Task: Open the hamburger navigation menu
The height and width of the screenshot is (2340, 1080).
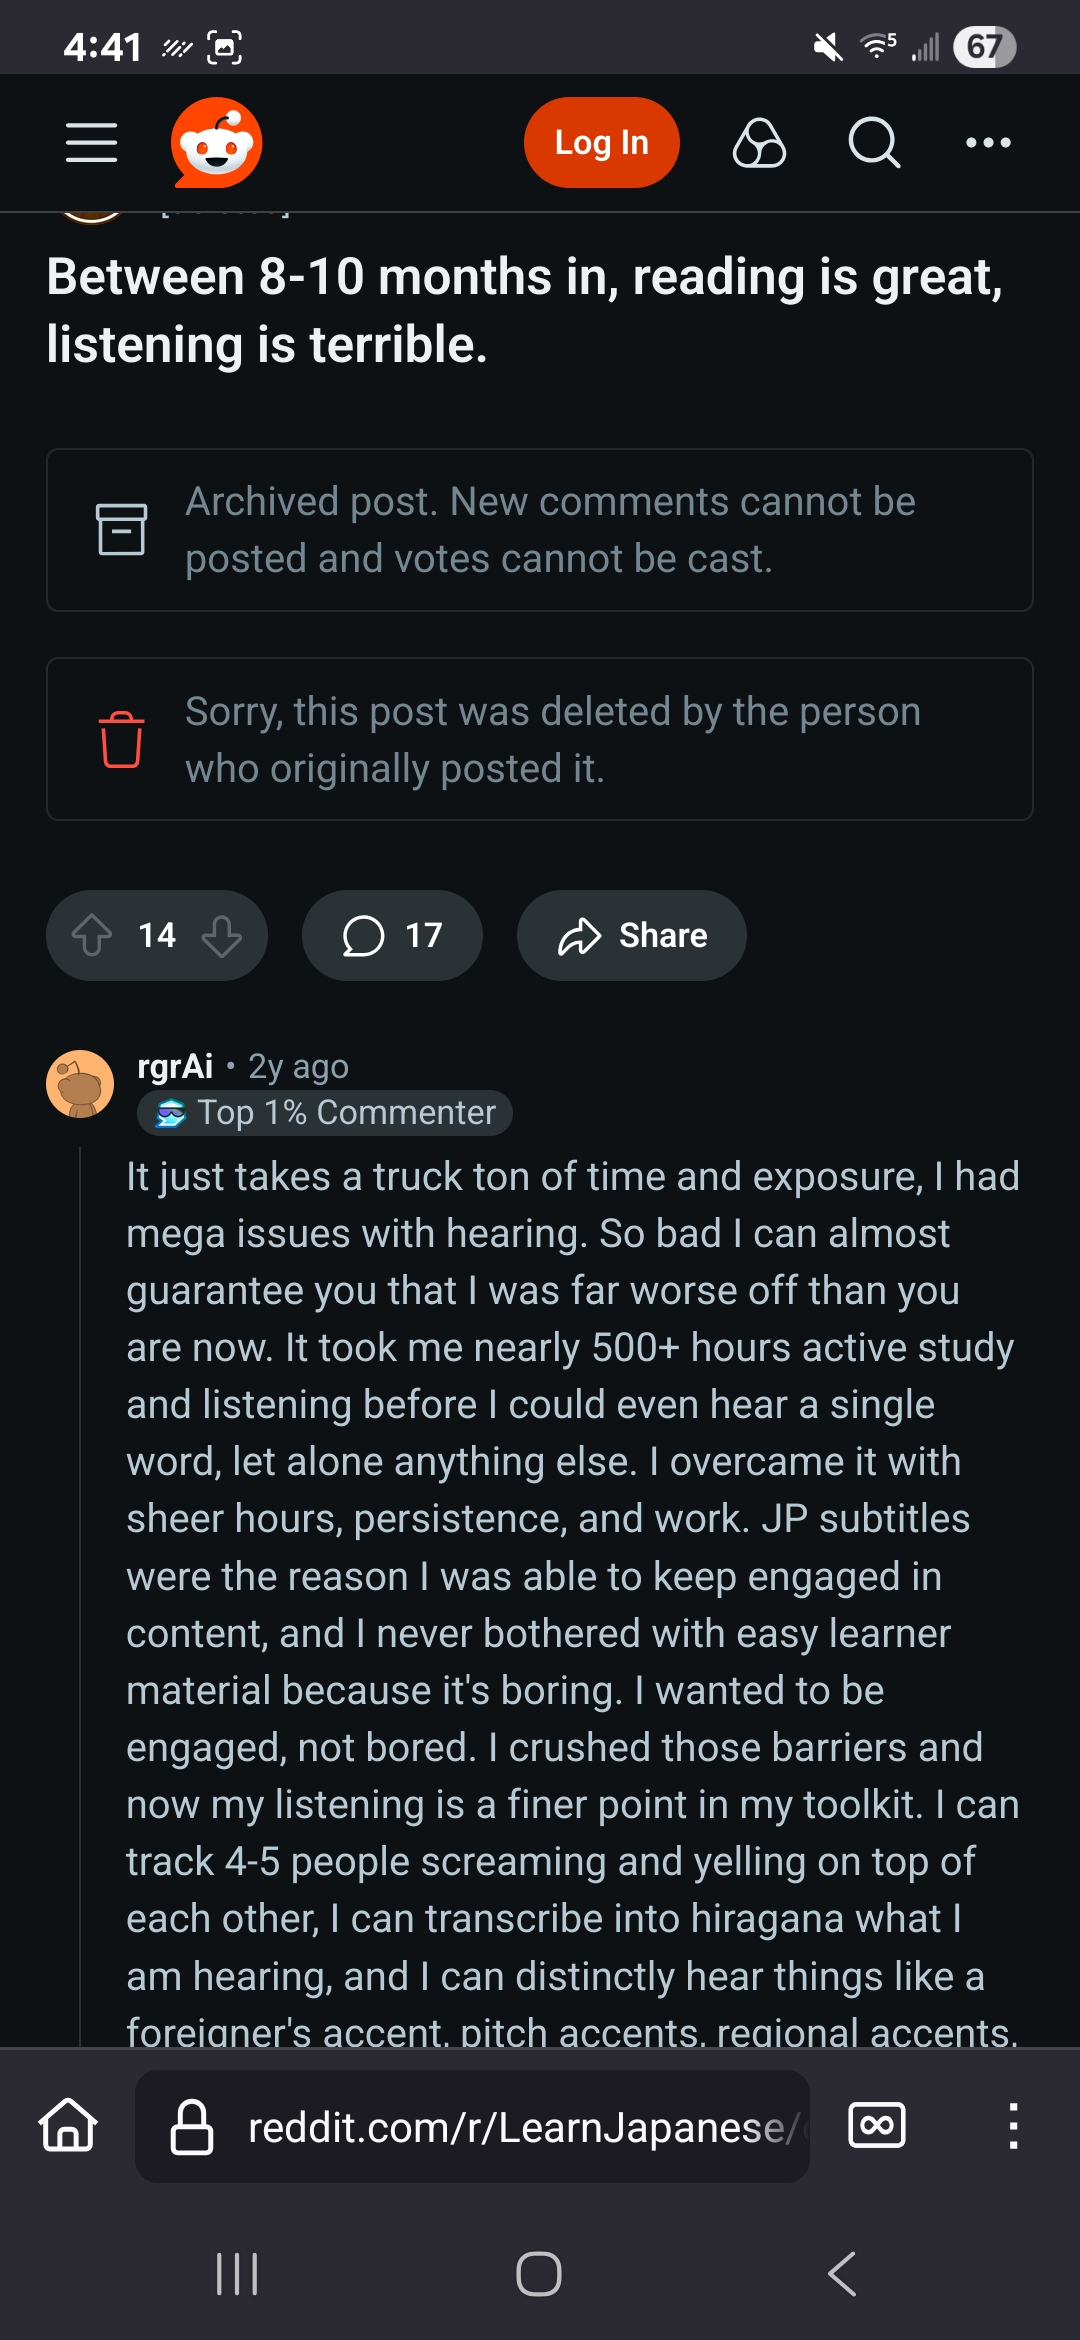Action: (x=91, y=143)
